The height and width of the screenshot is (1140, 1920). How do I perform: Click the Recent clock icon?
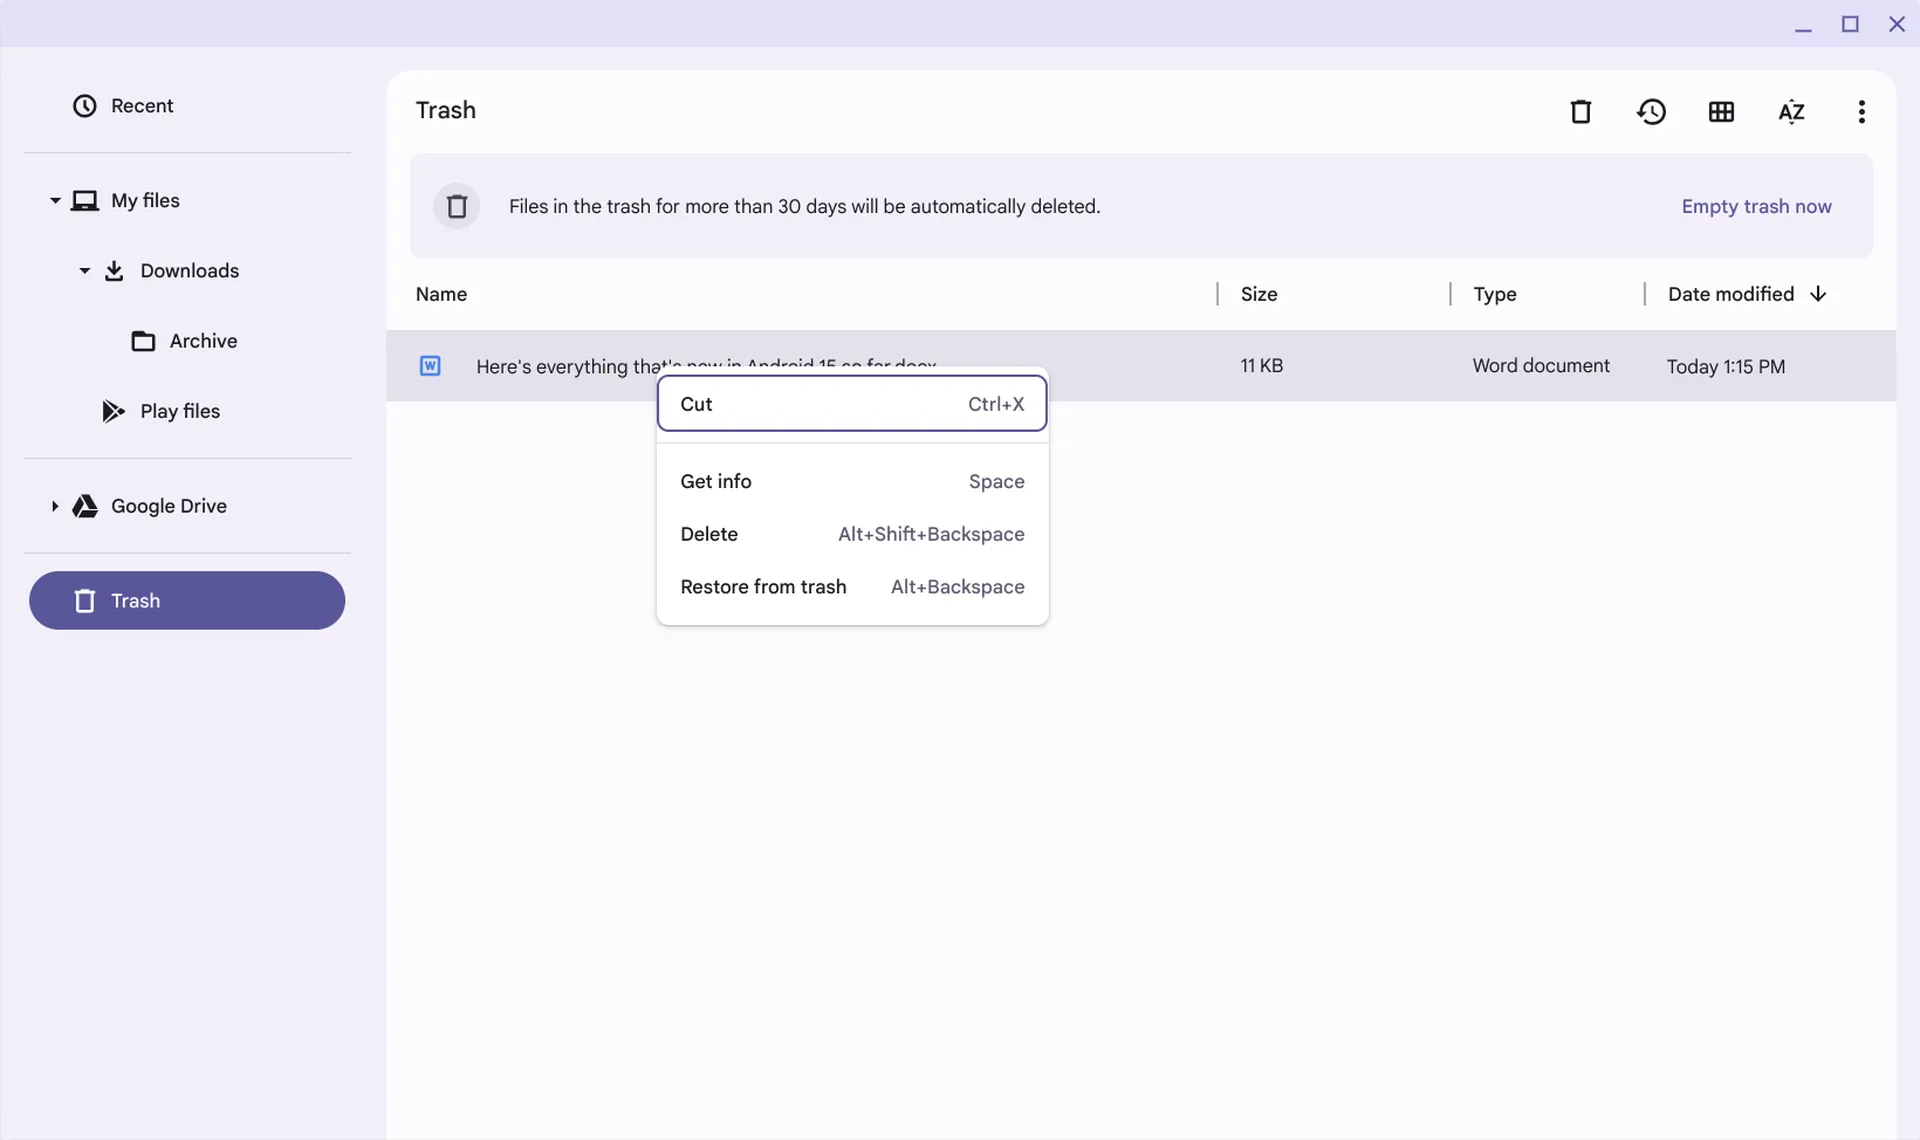pyautogui.click(x=85, y=106)
